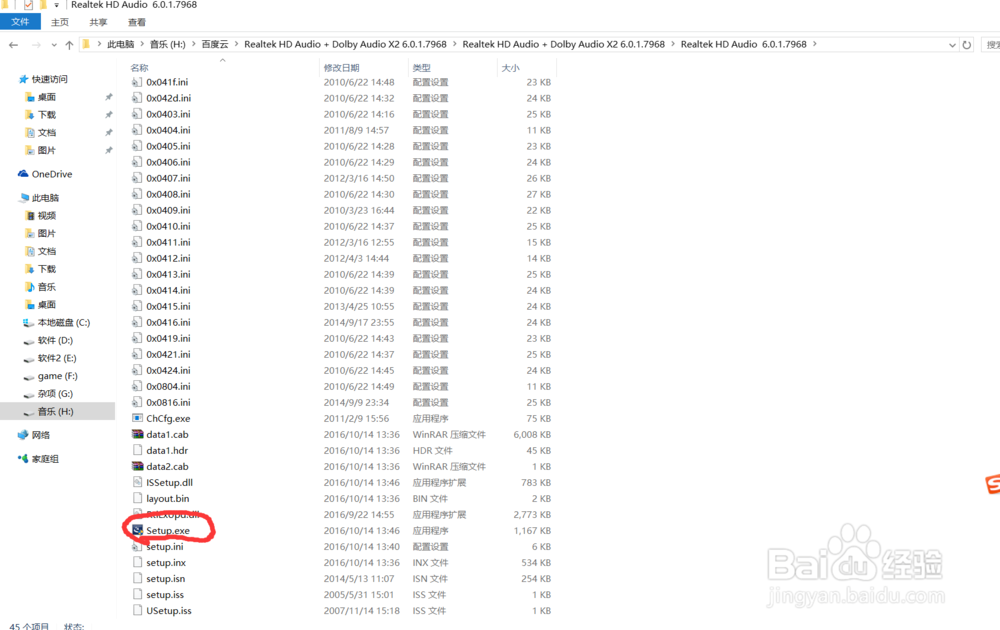
Task: Click file name 0x0416.ini
Action: click(168, 322)
